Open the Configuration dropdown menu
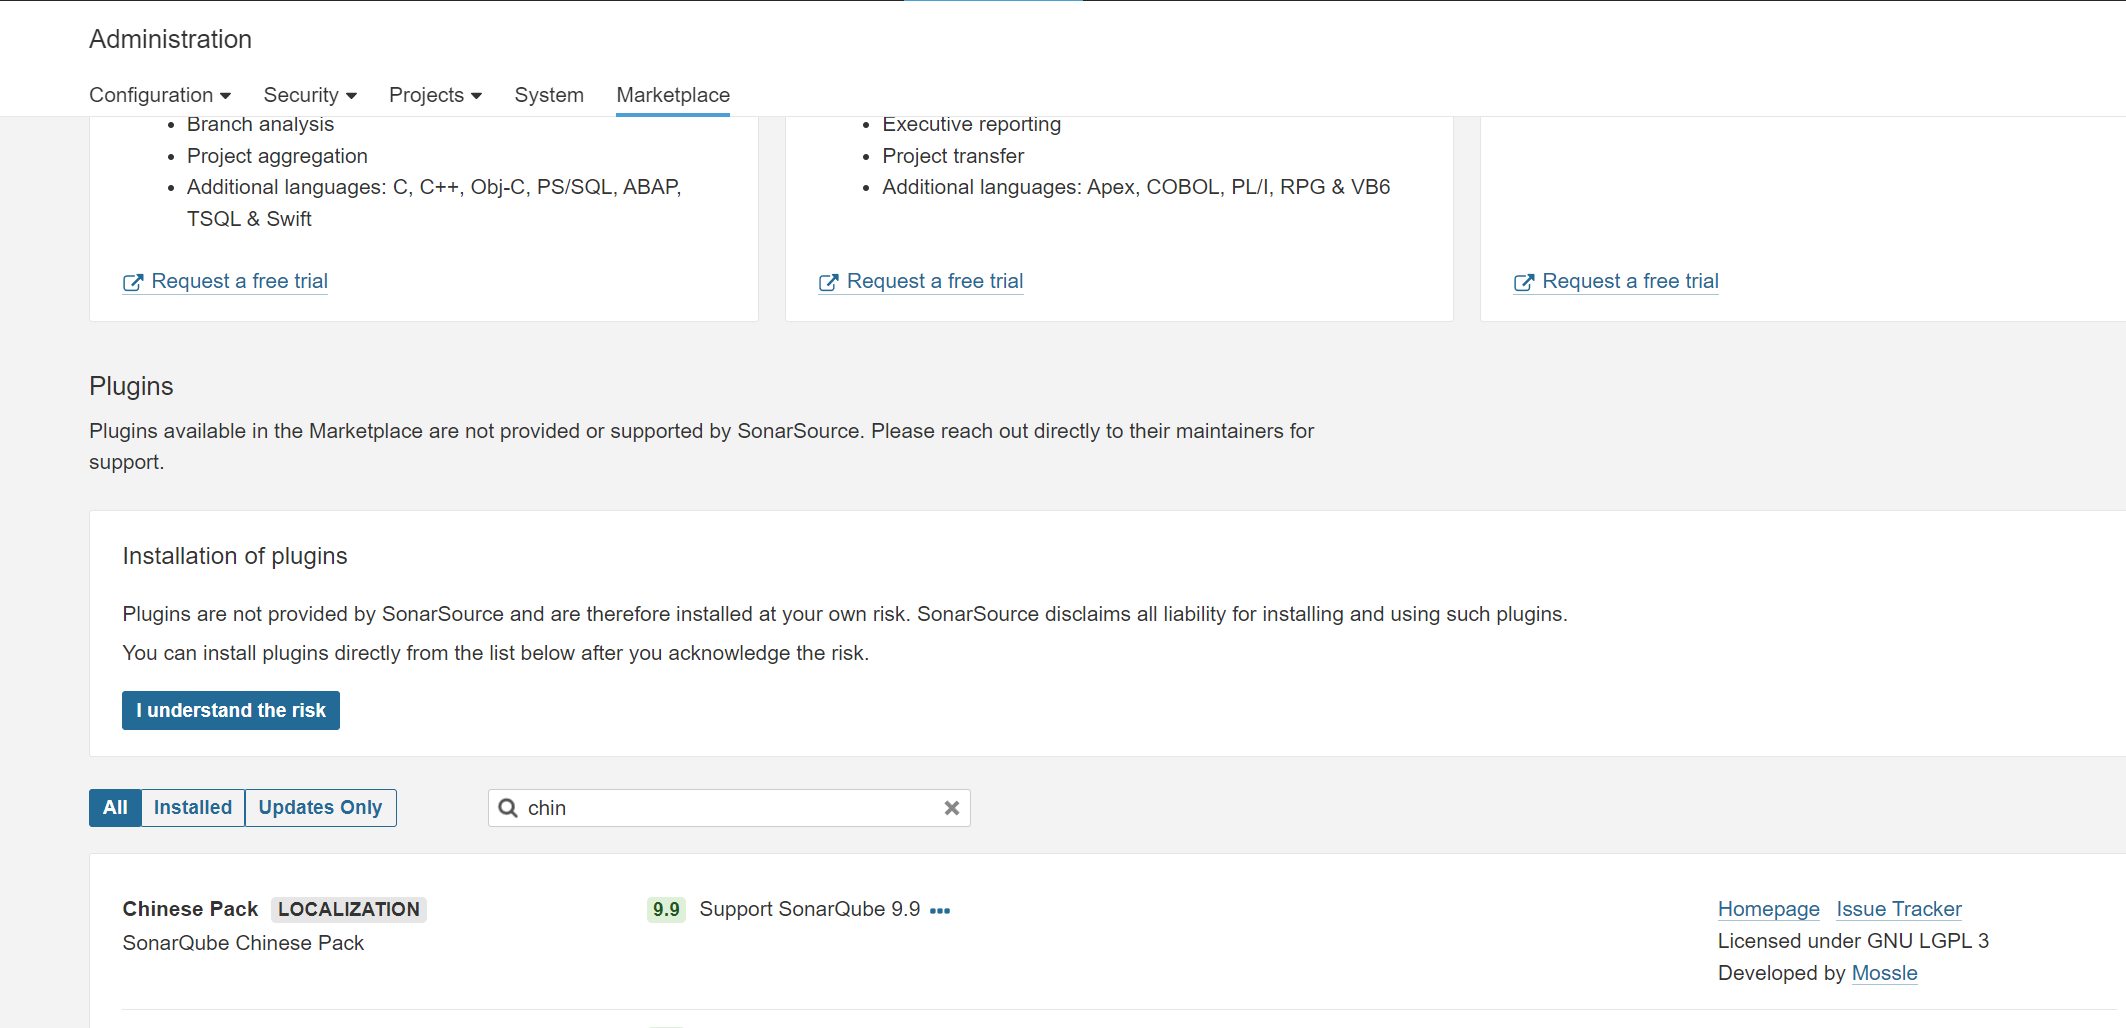 pos(160,95)
